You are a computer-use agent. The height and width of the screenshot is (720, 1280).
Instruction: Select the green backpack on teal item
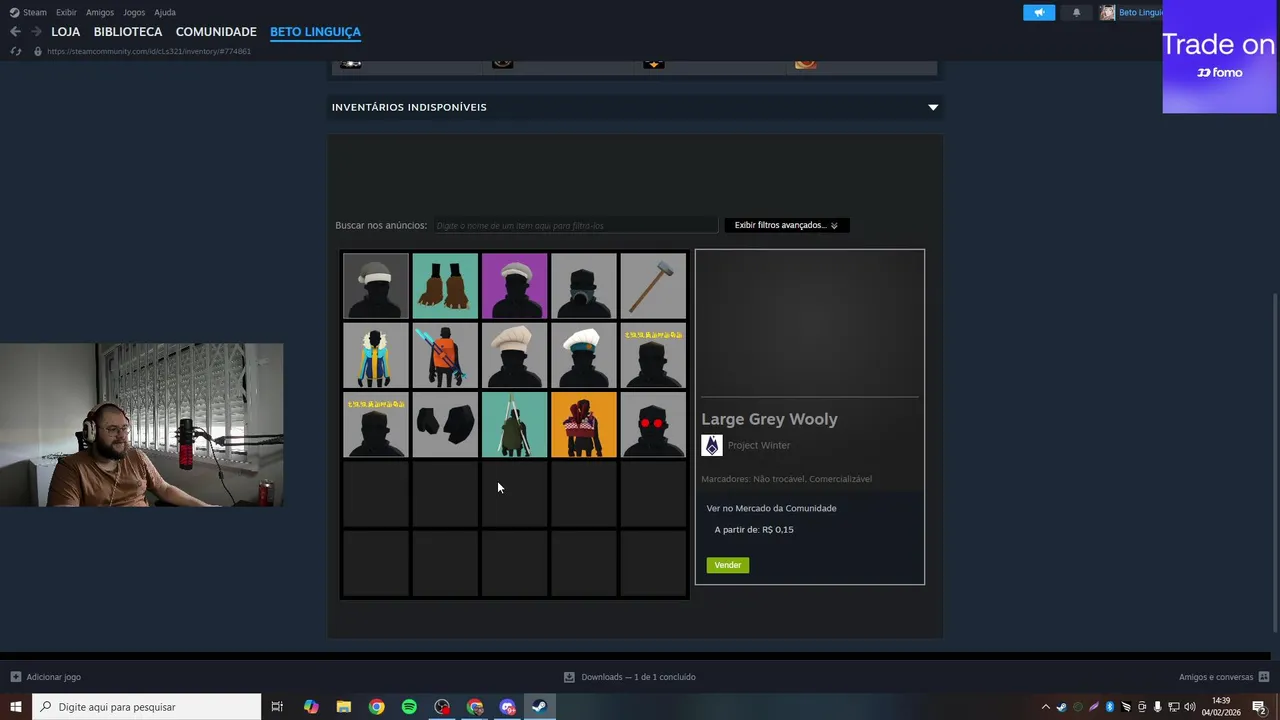[515, 425]
